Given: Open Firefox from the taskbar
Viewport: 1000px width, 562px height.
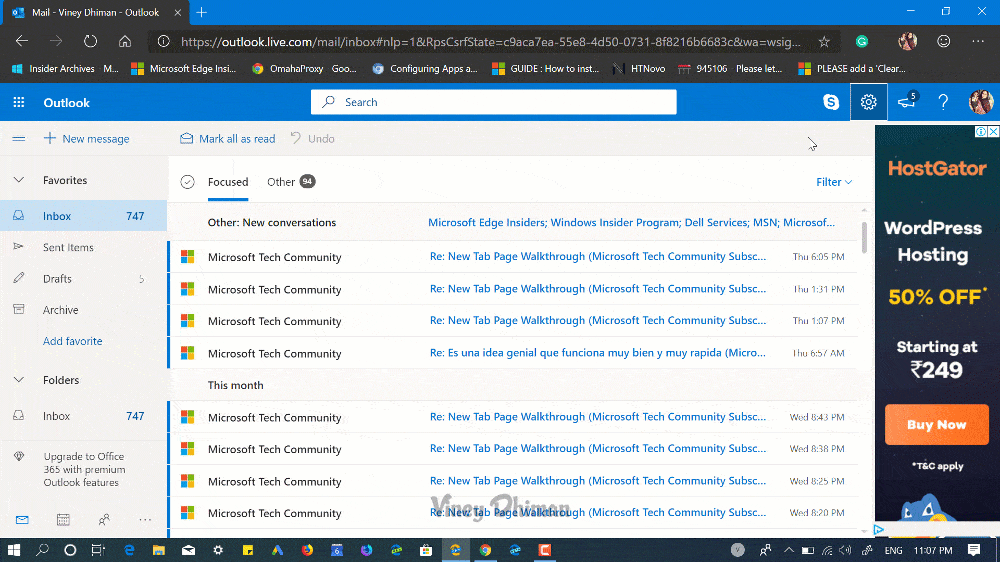Looking at the screenshot, I should (307, 550).
